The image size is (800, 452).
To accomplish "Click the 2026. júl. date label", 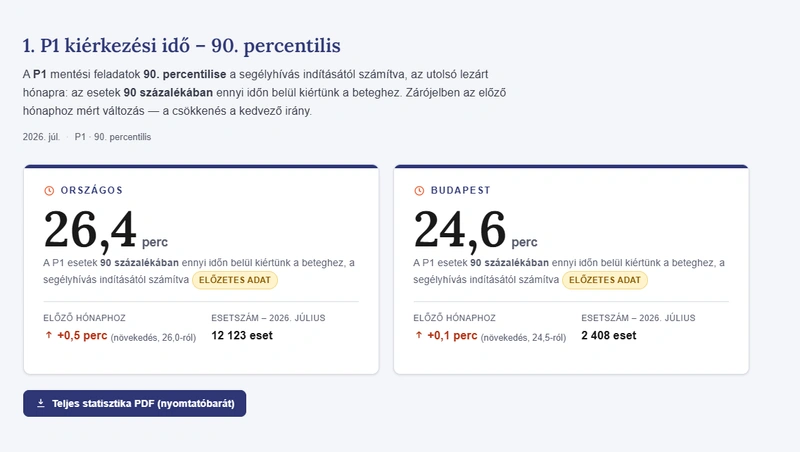I will pyautogui.click(x=41, y=137).
